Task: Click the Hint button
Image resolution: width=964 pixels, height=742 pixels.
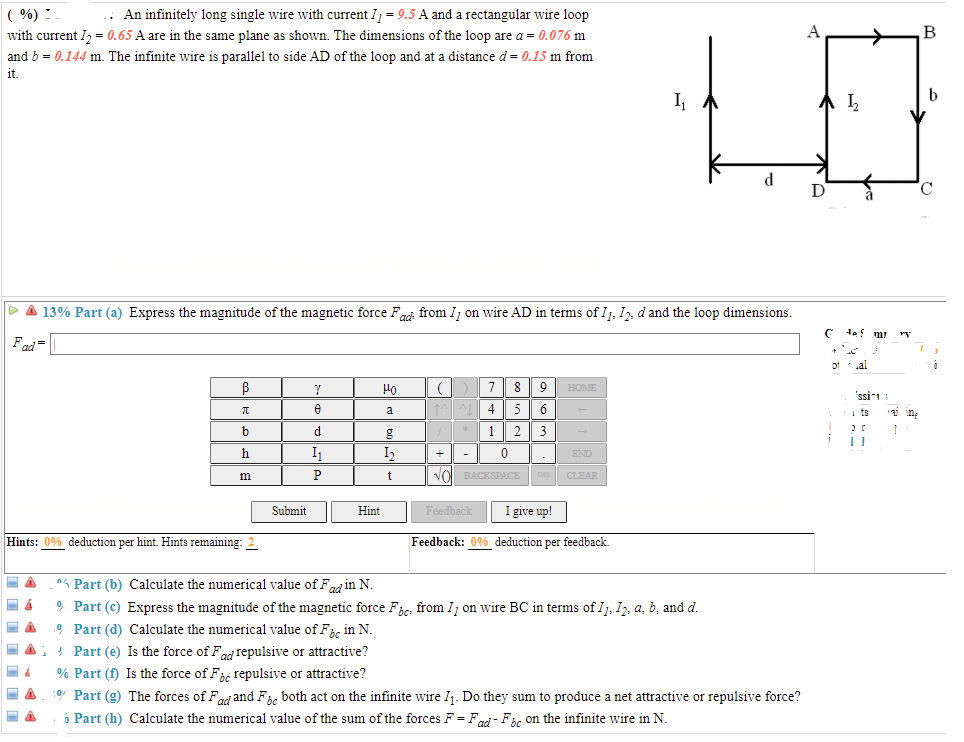Action: pyautogui.click(x=368, y=511)
